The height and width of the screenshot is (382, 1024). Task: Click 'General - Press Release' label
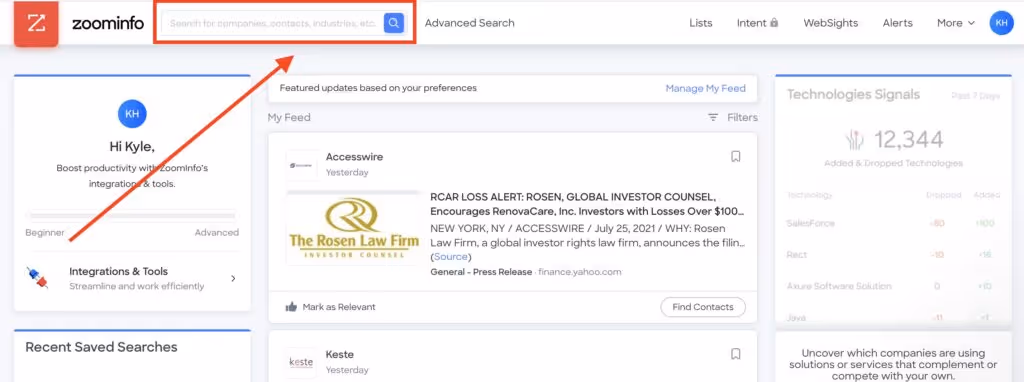(x=481, y=272)
